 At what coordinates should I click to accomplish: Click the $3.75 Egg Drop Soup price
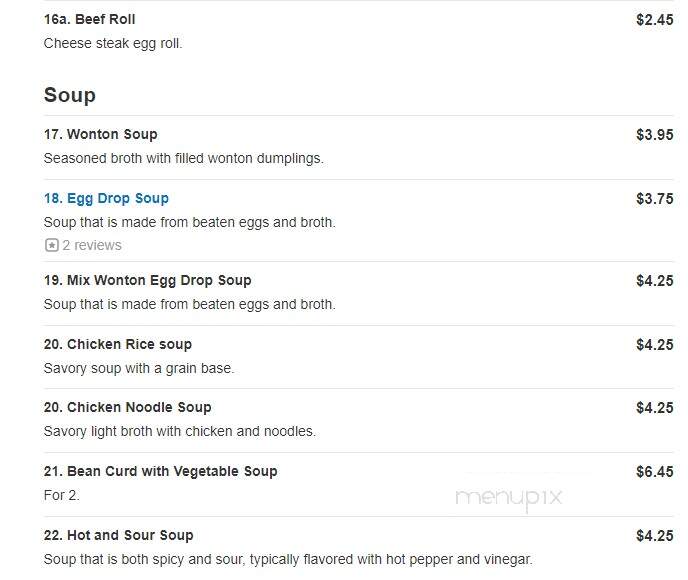tap(655, 199)
